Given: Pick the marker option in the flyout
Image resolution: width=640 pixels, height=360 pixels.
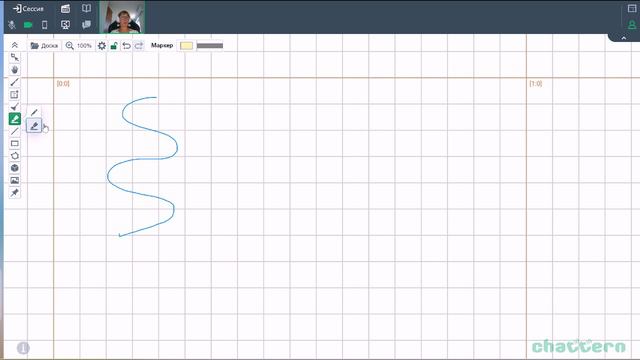Looking at the screenshot, I should point(34,126).
